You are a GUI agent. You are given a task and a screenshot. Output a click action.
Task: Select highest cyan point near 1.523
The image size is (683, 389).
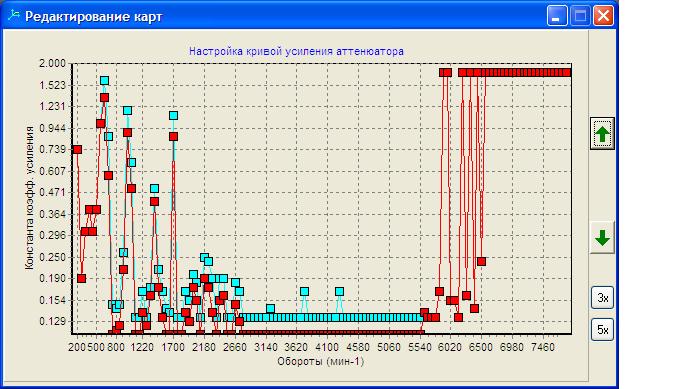point(104,81)
